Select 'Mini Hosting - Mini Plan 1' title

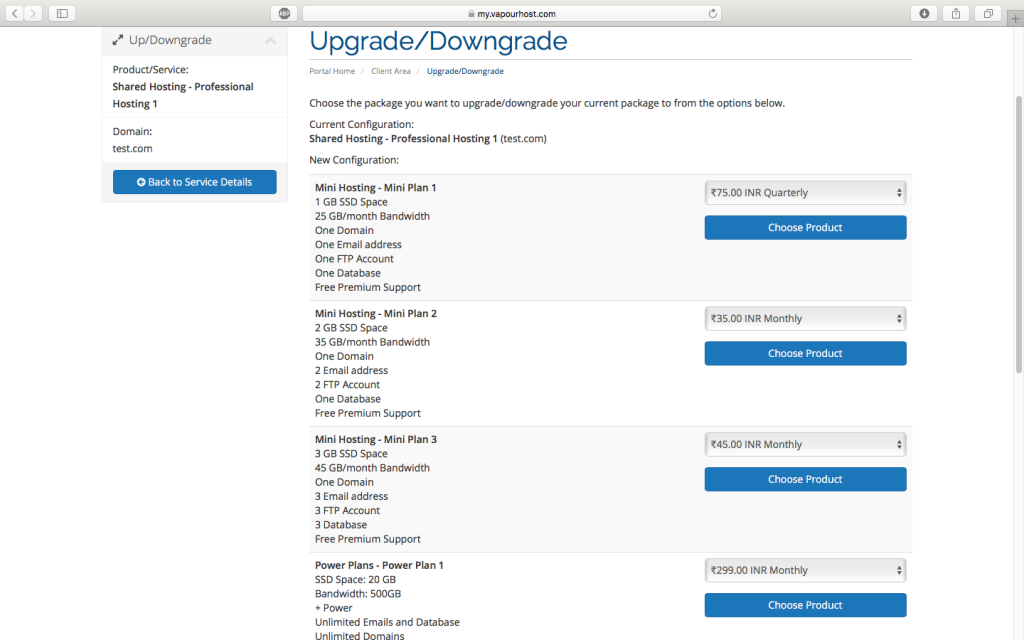point(376,187)
